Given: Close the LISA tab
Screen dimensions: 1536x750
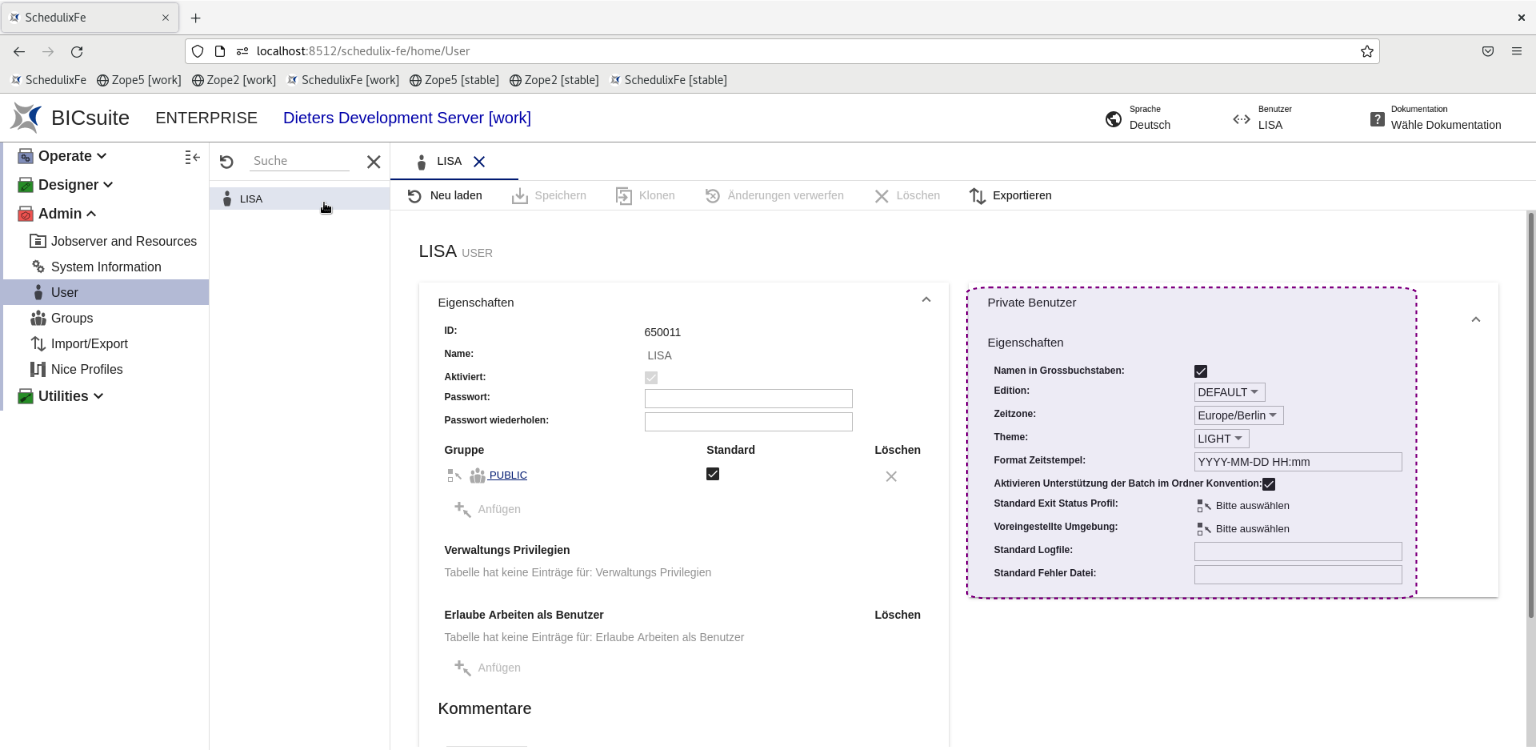Looking at the screenshot, I should coord(479,162).
